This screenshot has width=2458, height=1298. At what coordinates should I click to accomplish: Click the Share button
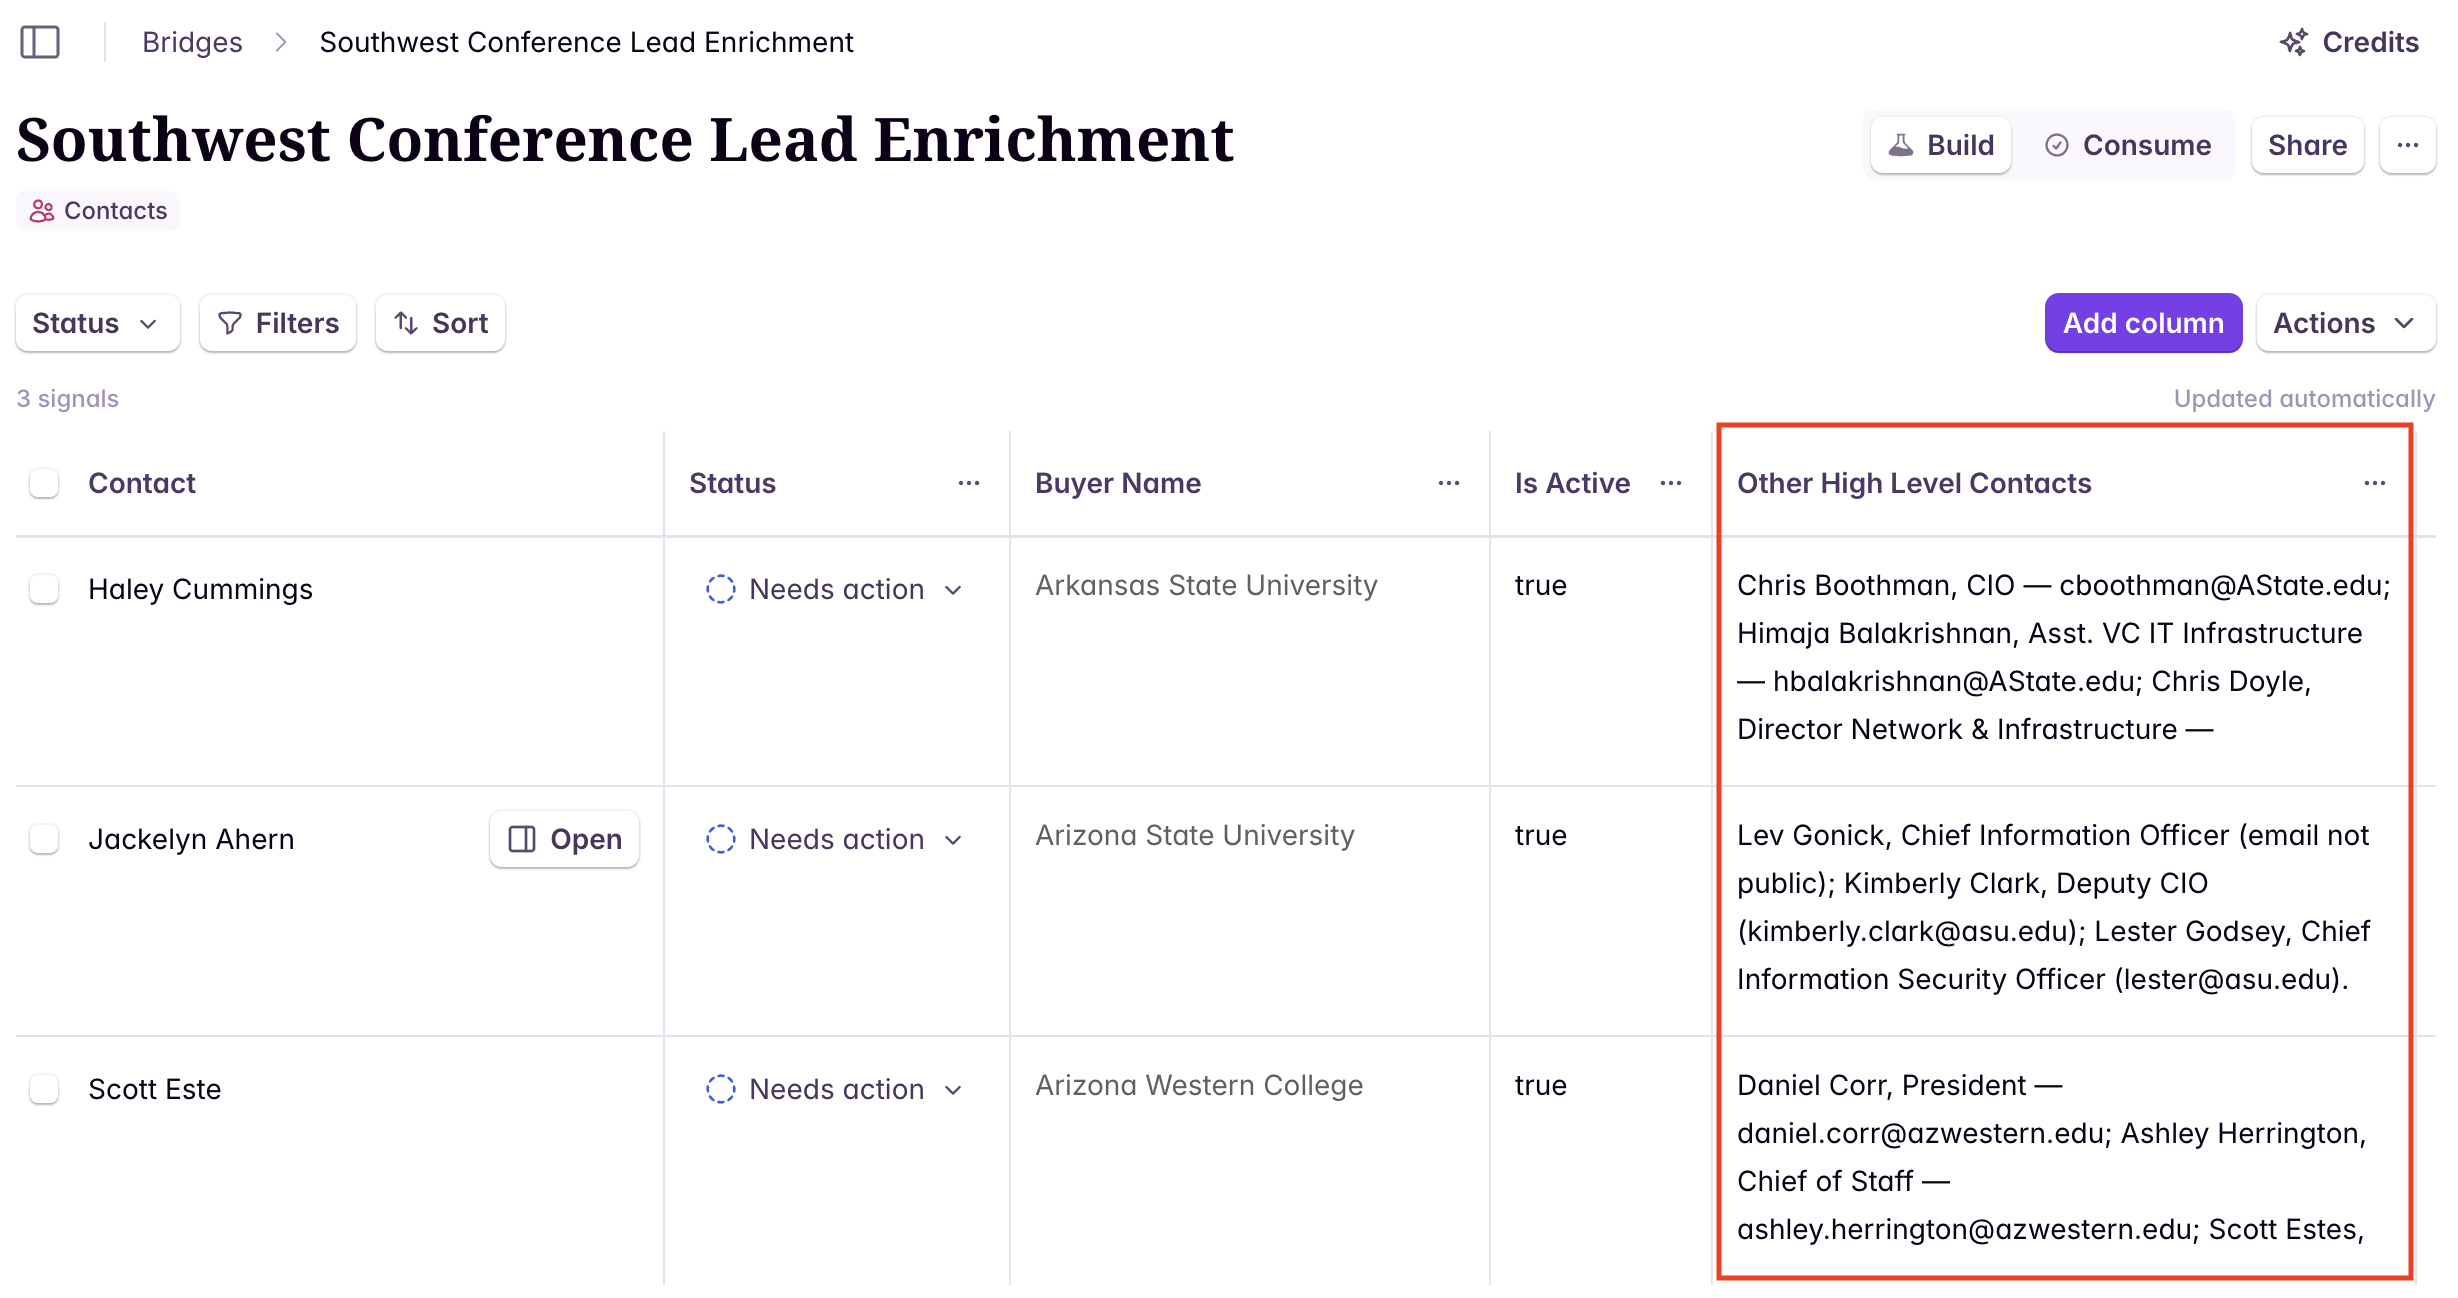(x=2306, y=145)
